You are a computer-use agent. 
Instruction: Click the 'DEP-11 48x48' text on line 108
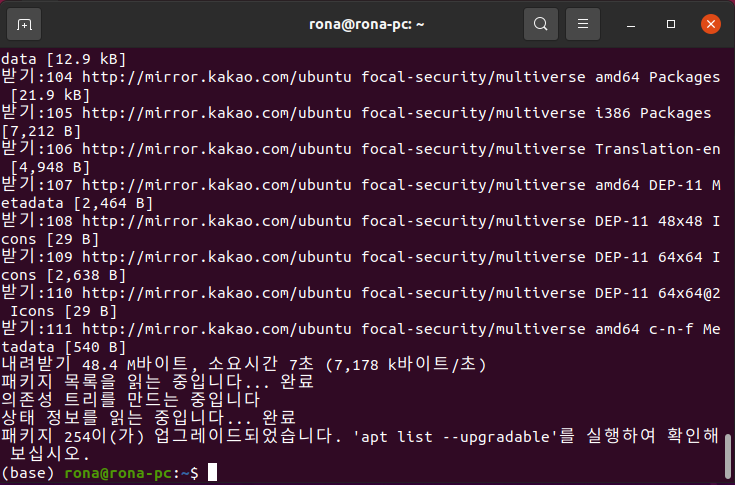pos(649,221)
